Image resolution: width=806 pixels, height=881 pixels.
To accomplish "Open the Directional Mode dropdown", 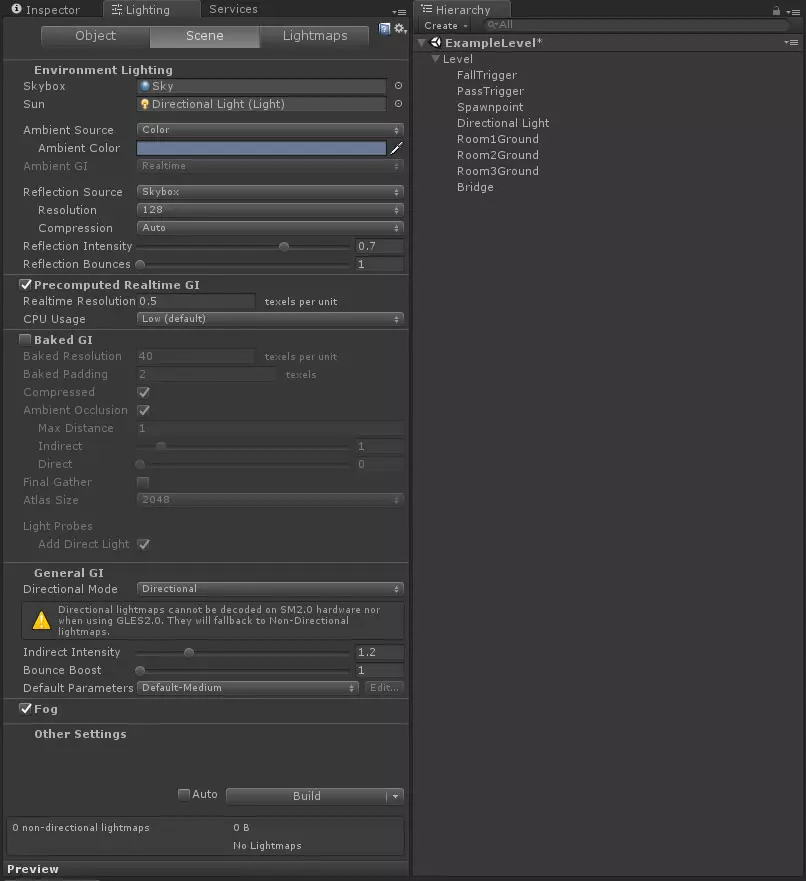I will coord(270,589).
